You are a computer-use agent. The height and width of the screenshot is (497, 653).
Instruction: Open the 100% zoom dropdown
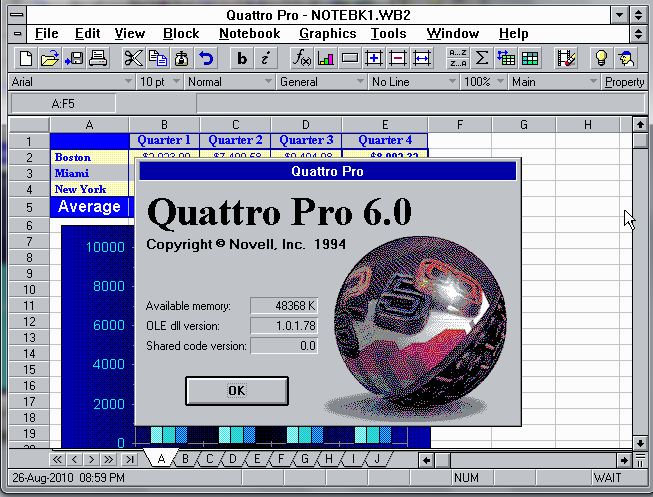pos(501,82)
